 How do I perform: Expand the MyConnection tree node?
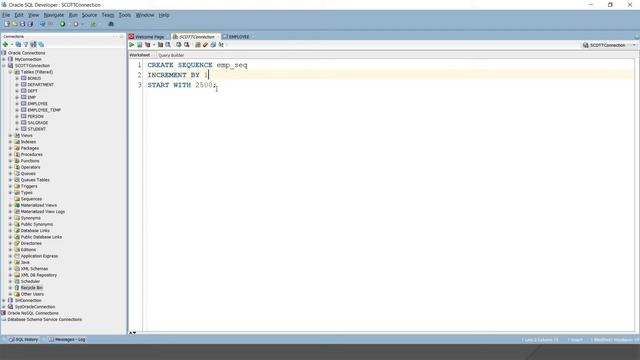(x=4, y=59)
